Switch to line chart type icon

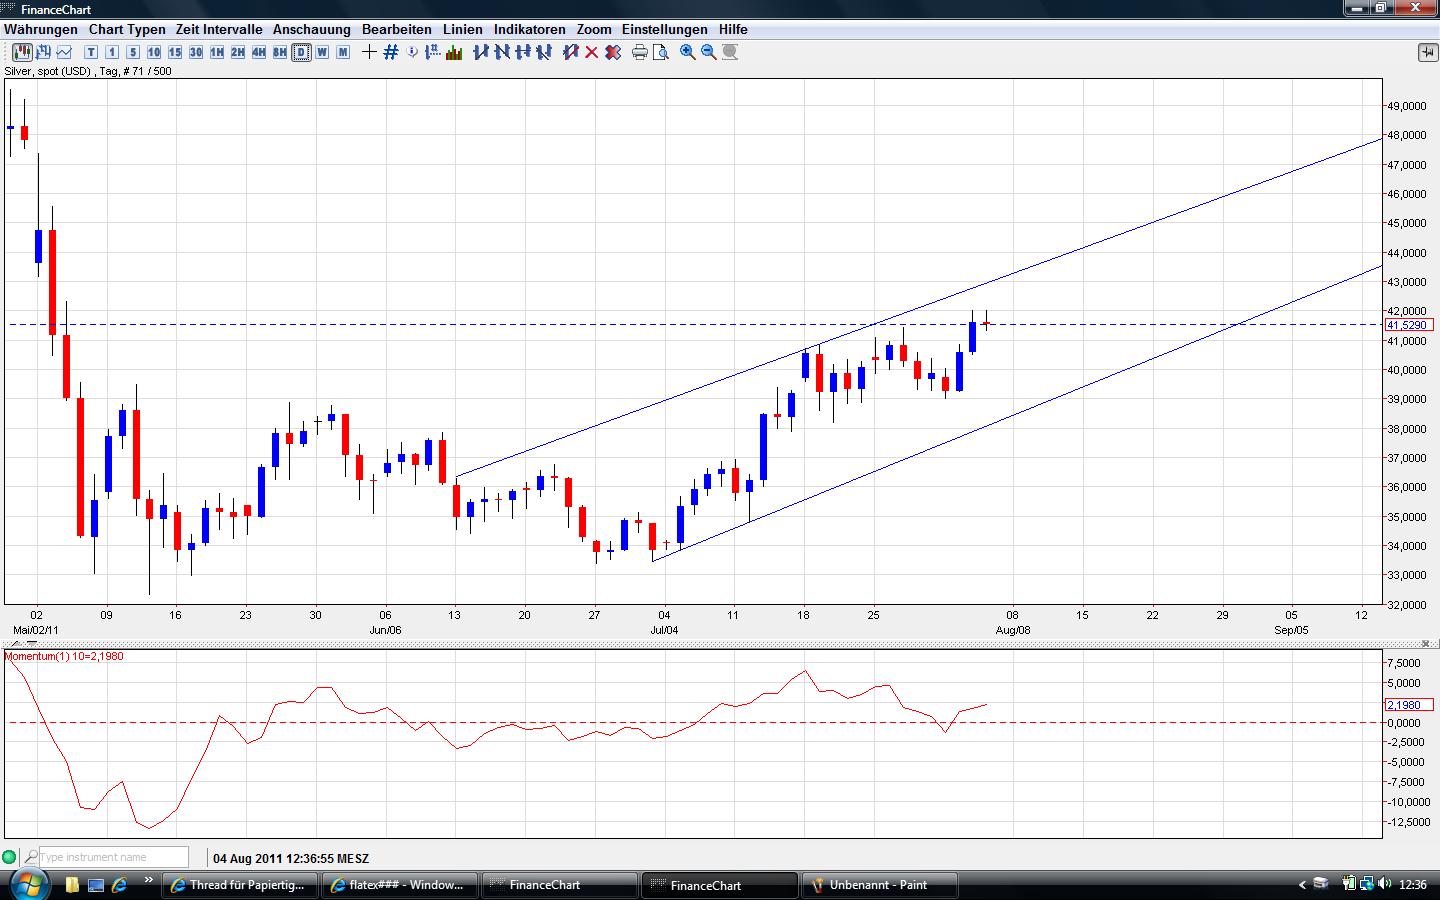(x=64, y=52)
